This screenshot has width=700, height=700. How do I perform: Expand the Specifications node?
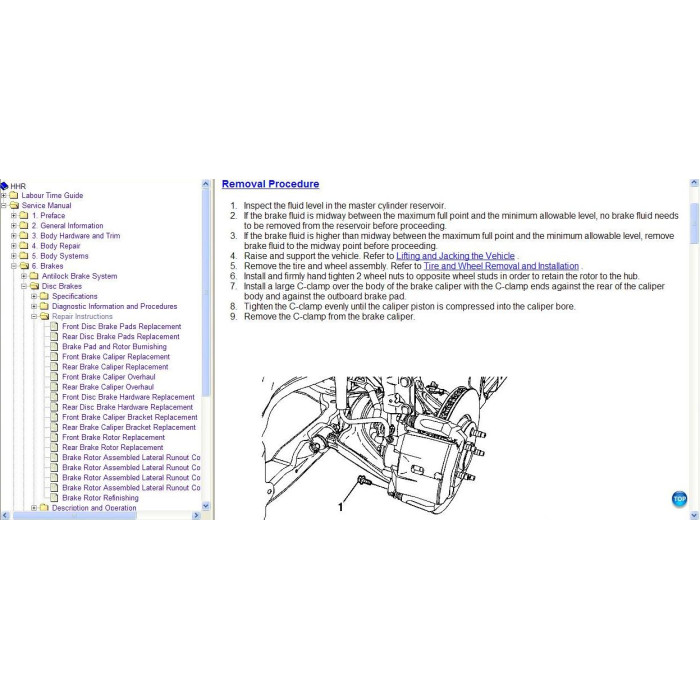[34, 296]
